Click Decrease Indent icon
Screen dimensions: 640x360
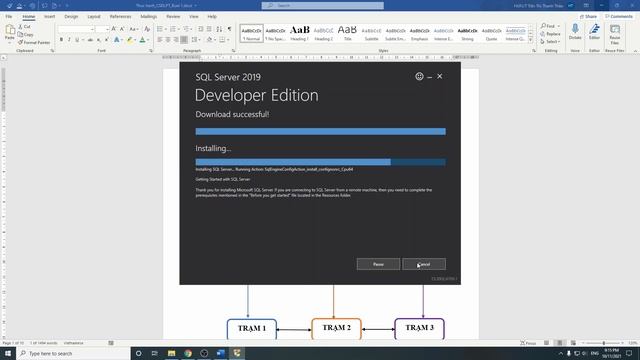(x=201, y=29)
